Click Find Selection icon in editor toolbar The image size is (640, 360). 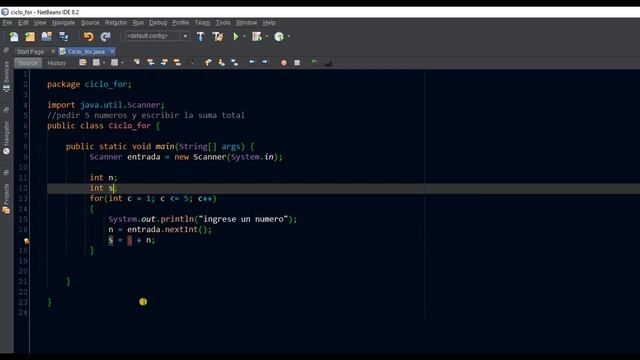click(137, 62)
